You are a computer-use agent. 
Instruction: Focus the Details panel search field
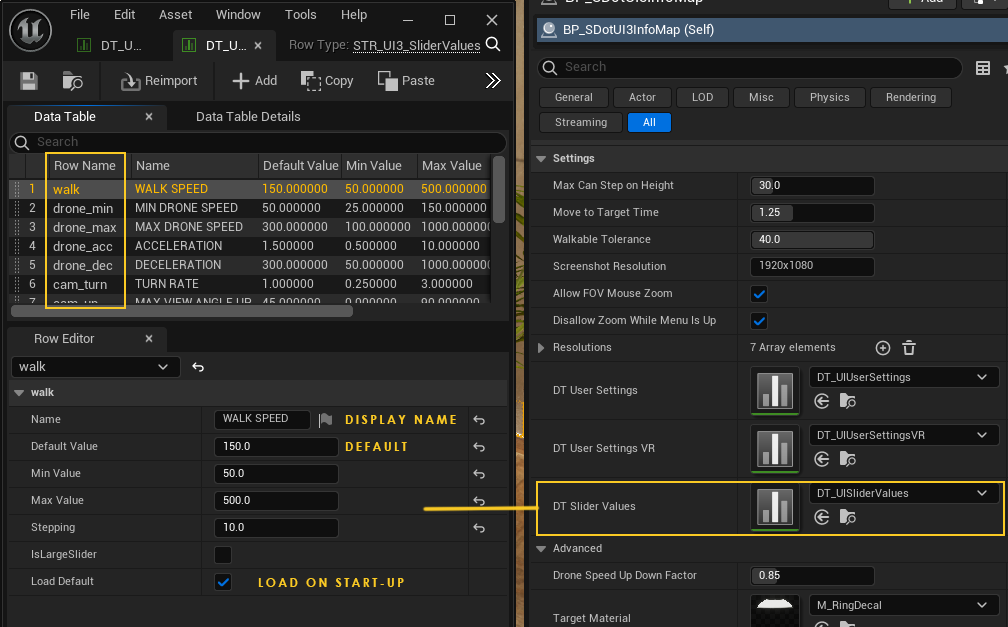[749, 67]
